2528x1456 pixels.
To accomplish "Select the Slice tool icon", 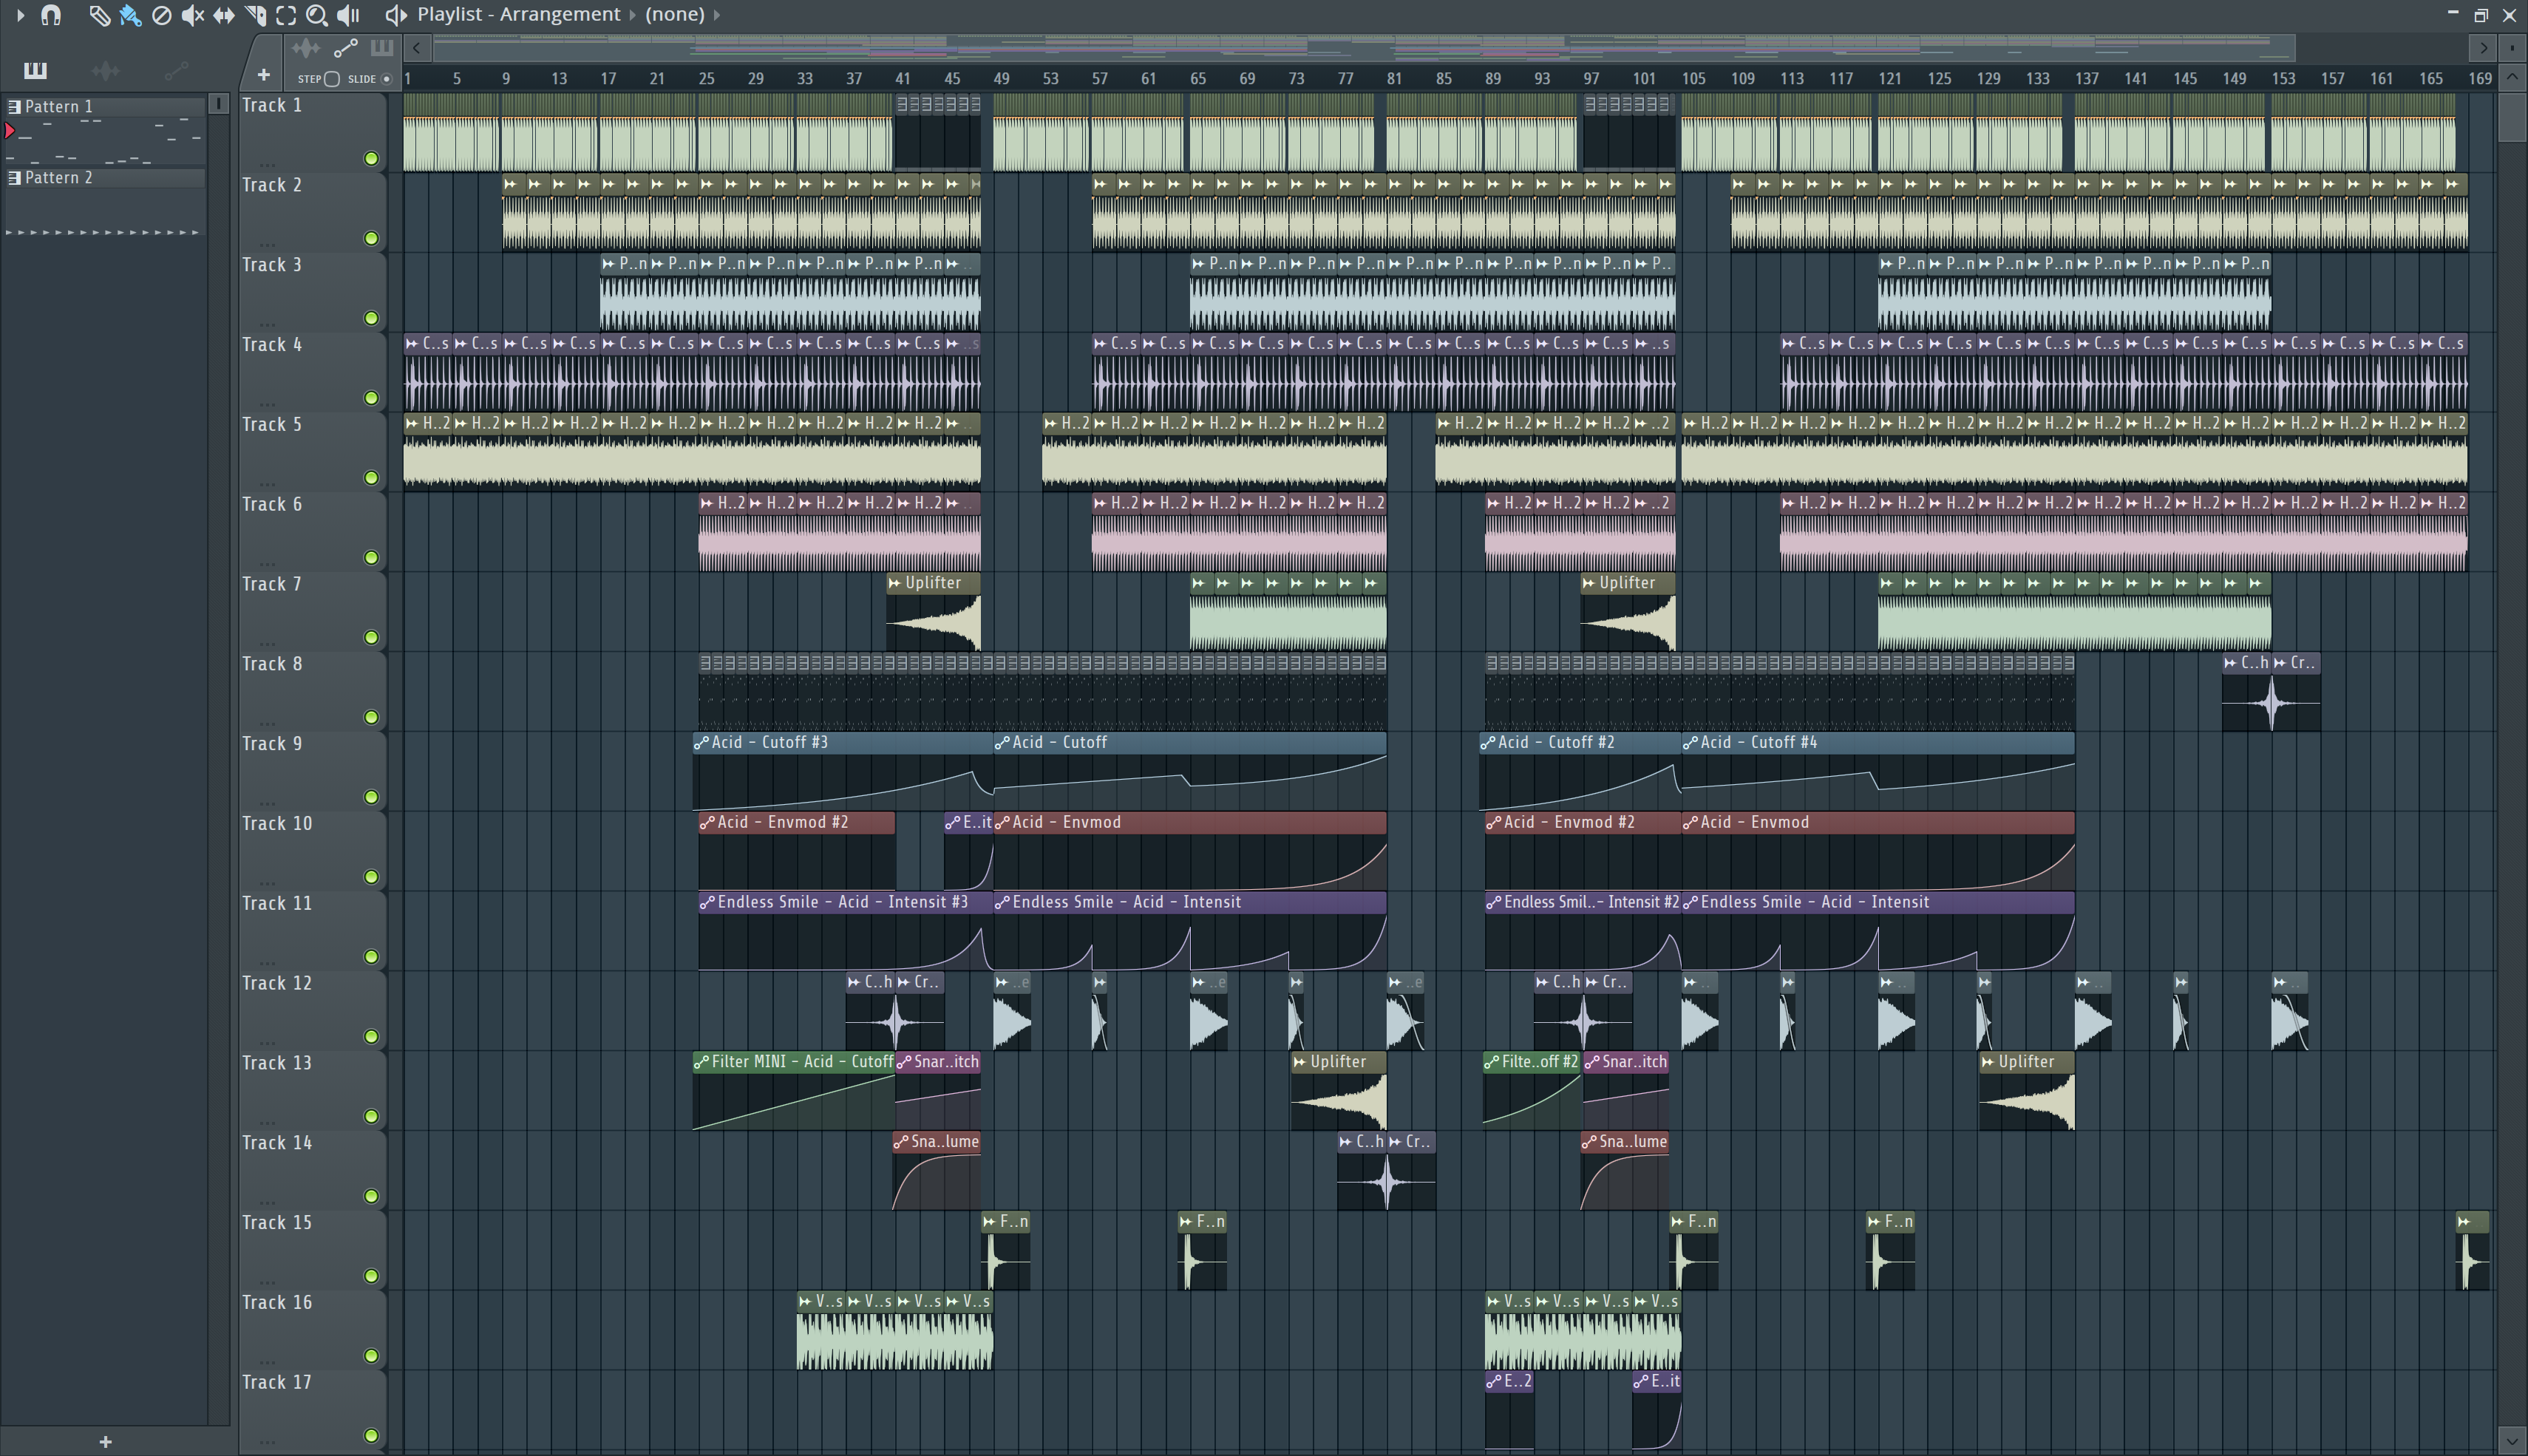I will (255, 15).
